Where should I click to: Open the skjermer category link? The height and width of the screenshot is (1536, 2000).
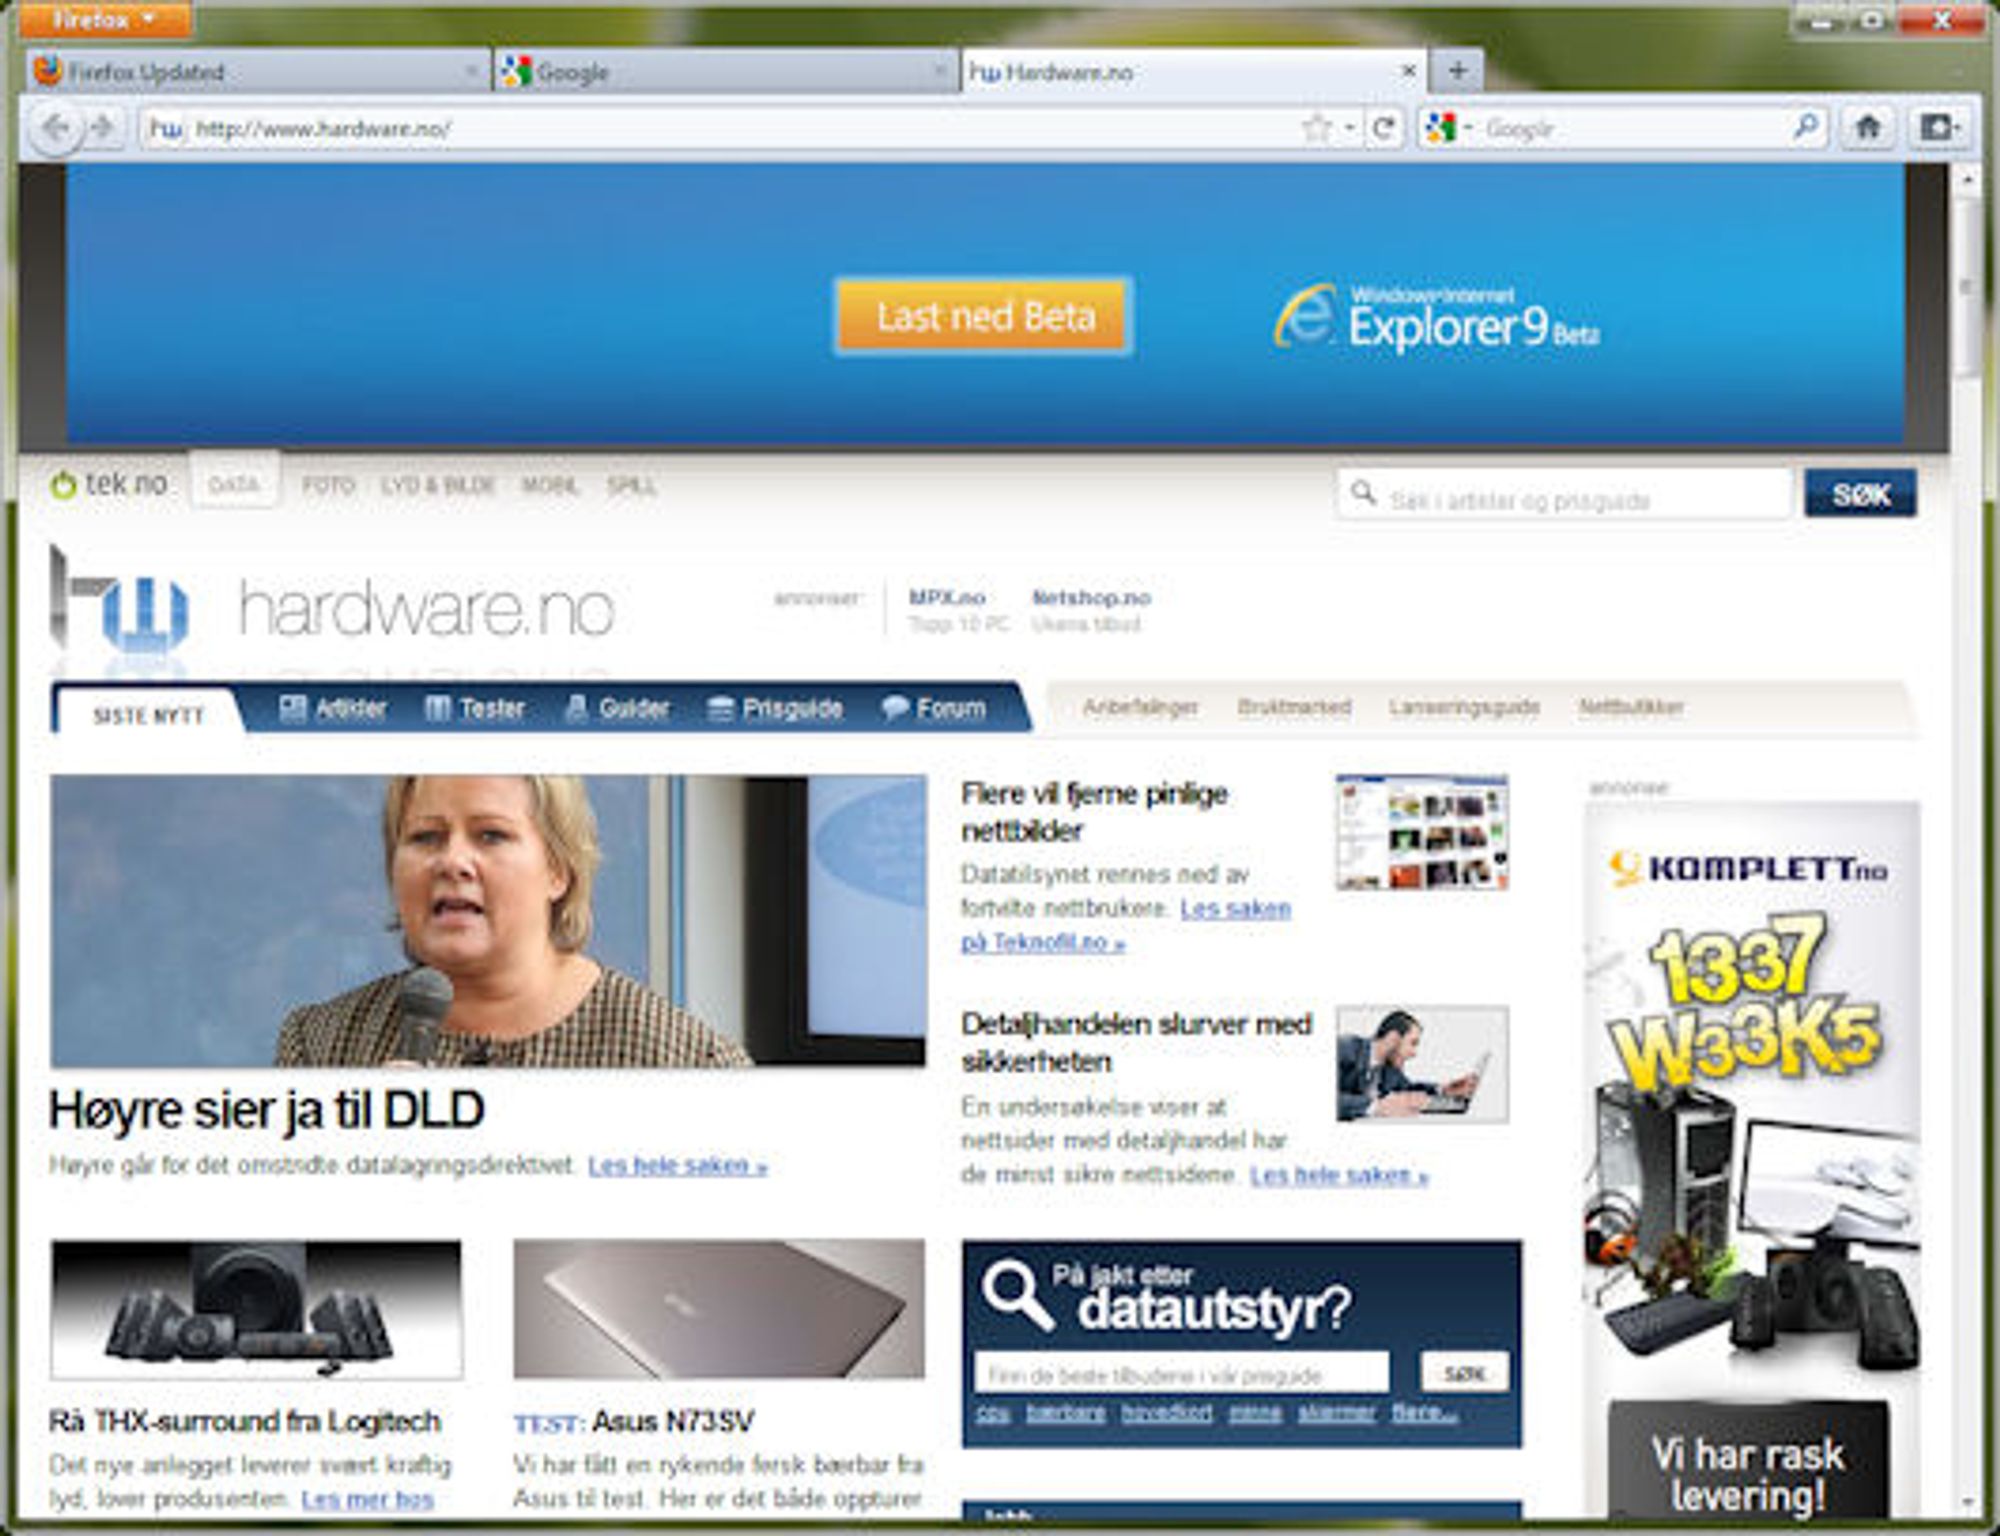(x=1336, y=1413)
